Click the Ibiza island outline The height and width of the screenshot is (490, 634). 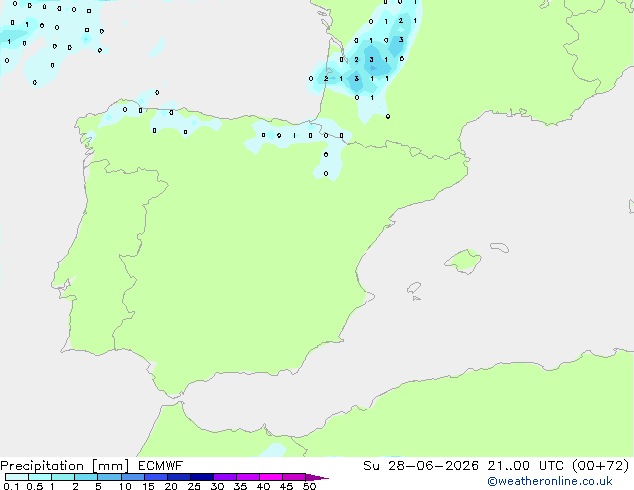(x=414, y=288)
